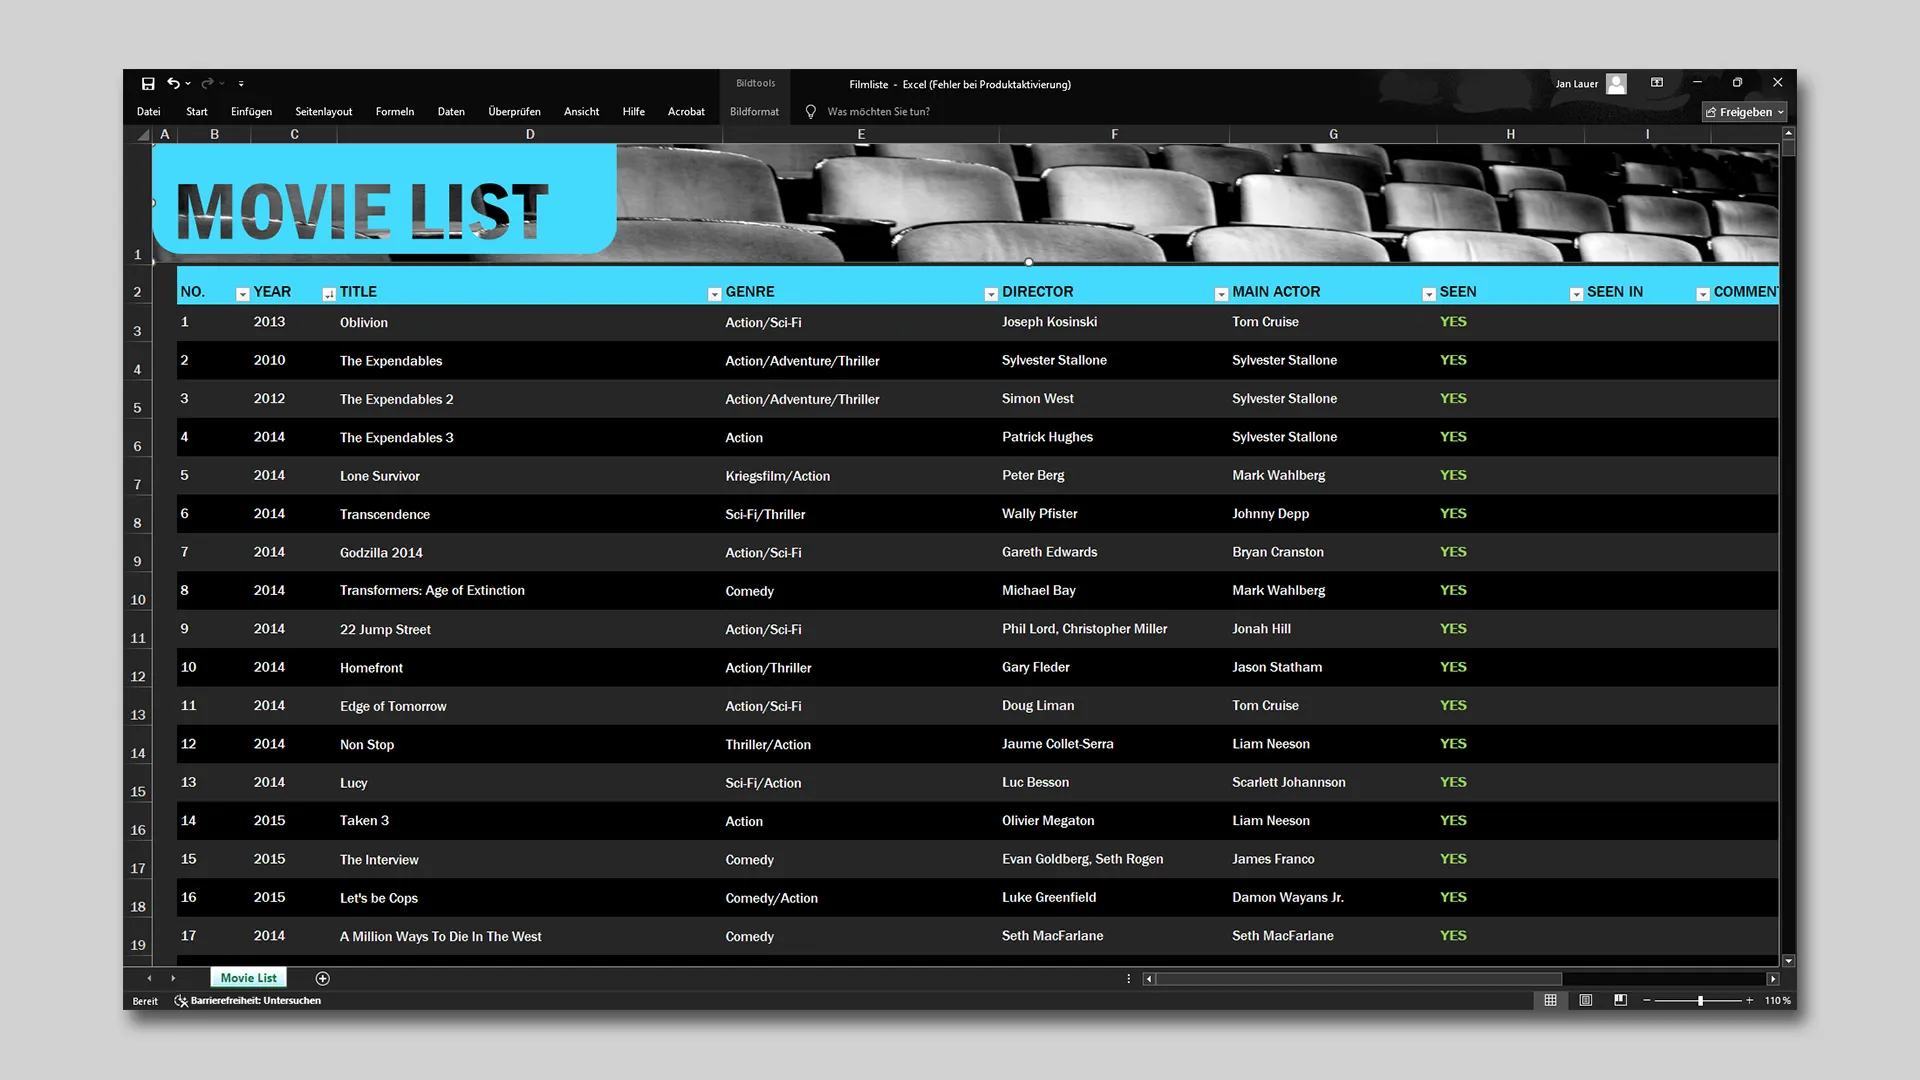Click in the 'Was möchten Sie tun?' field
Image resolution: width=1920 pixels, height=1080 pixels.
(x=878, y=112)
